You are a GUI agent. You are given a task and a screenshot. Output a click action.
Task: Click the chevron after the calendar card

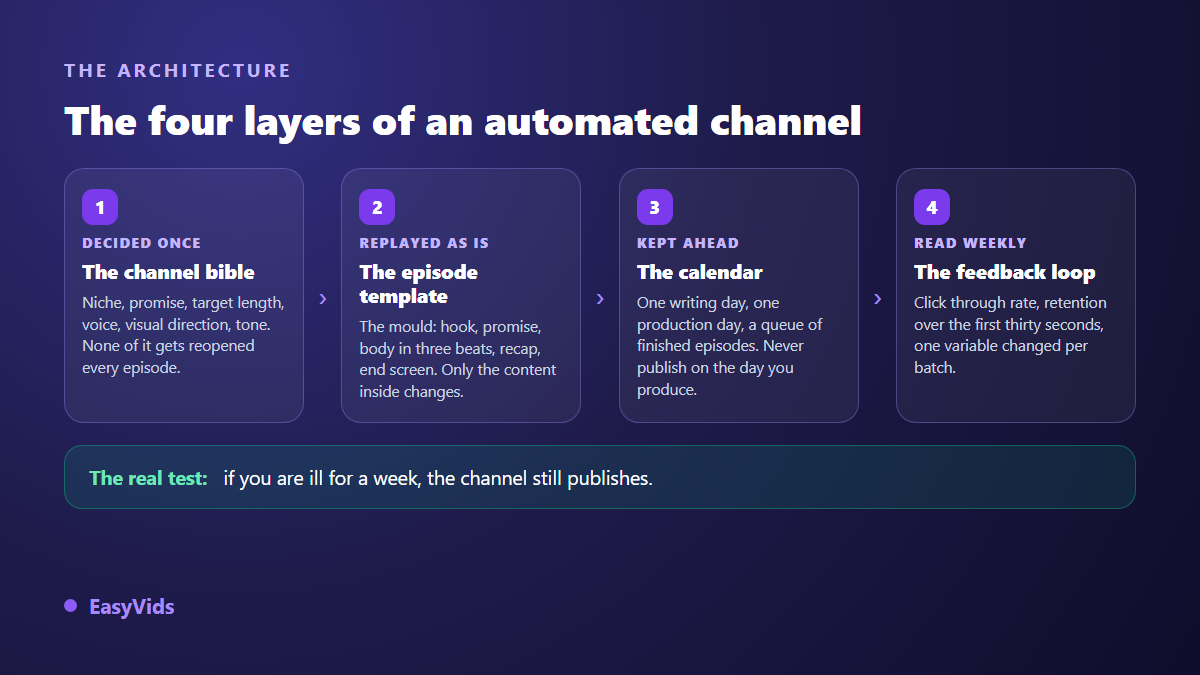tap(877, 298)
